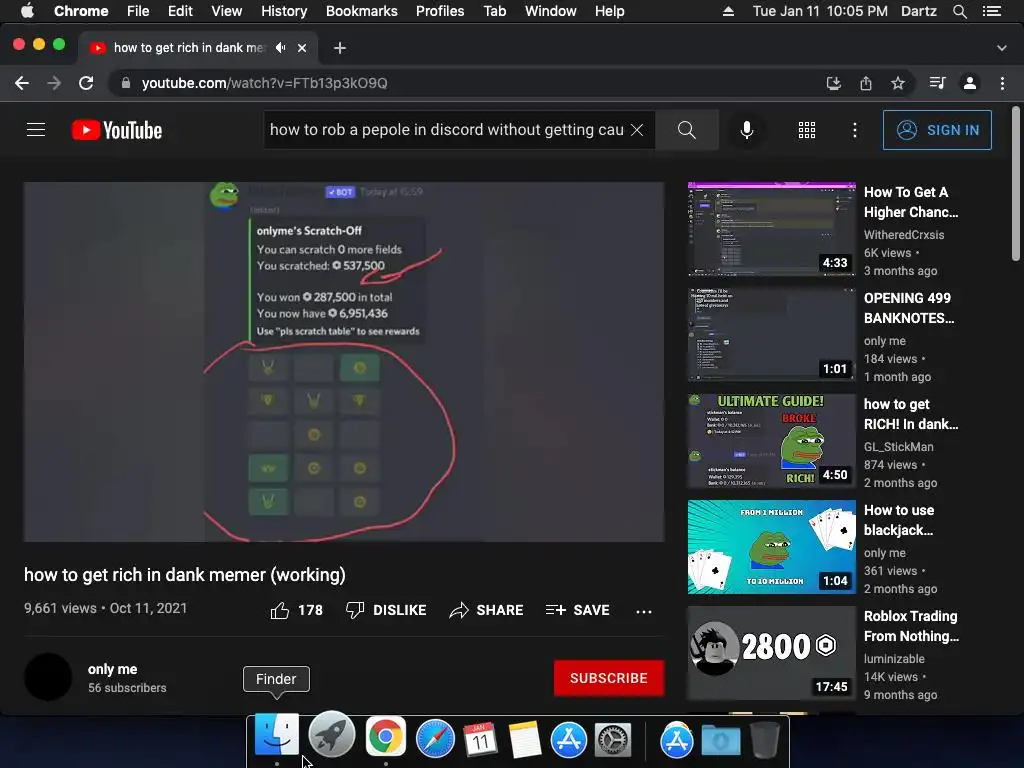Open 'Roblox Trading From Nothing' thumbnail
Viewport: 1024px width, 768px height.
click(x=771, y=653)
